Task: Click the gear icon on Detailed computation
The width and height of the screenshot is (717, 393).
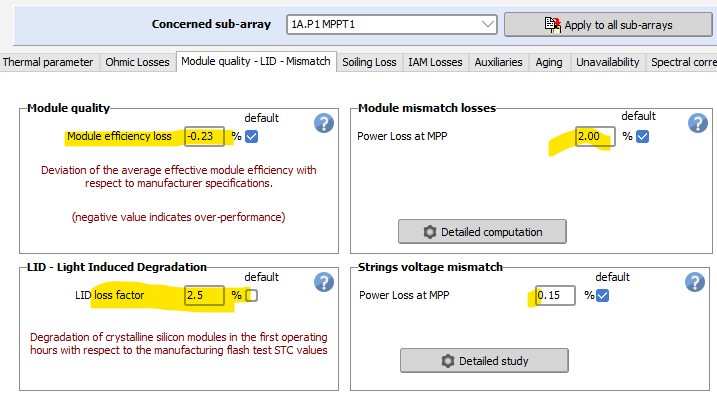Action: click(429, 232)
